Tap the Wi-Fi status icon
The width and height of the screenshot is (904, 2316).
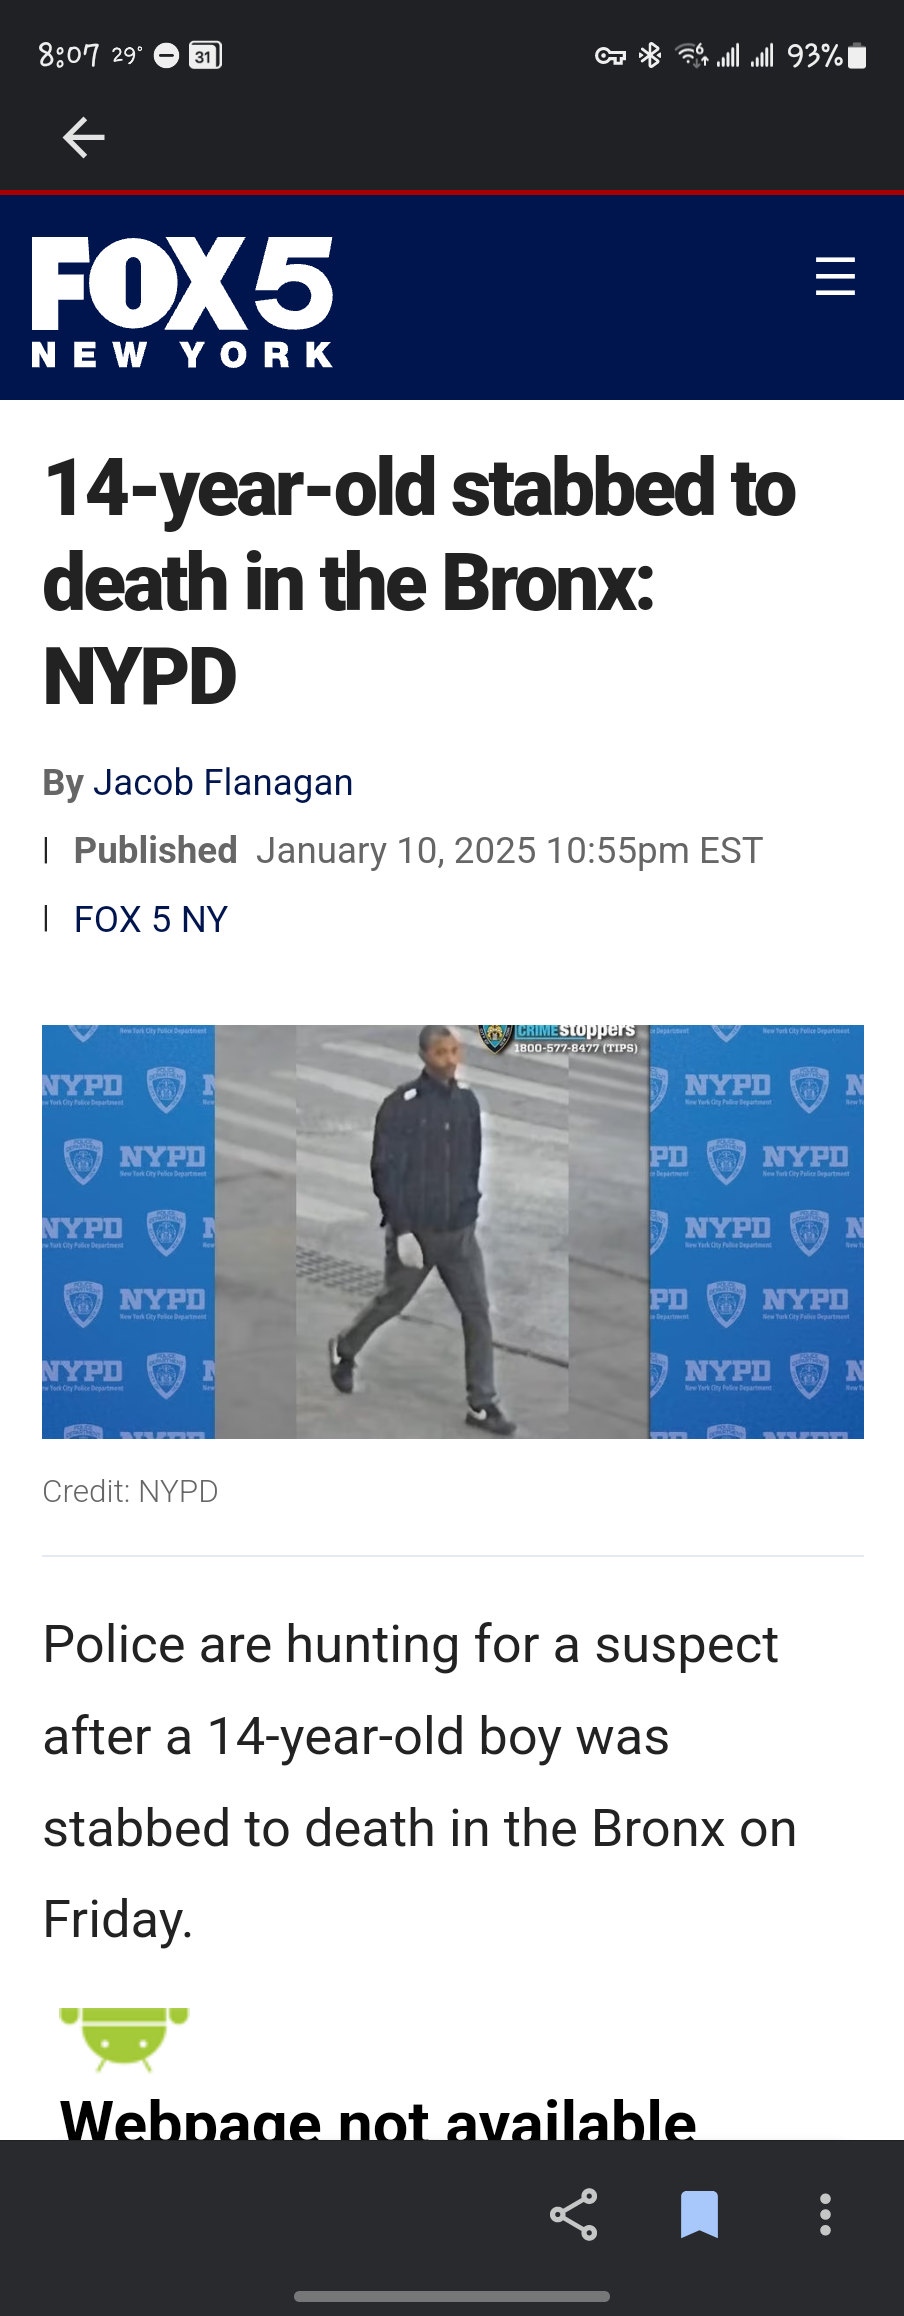pos(691,55)
